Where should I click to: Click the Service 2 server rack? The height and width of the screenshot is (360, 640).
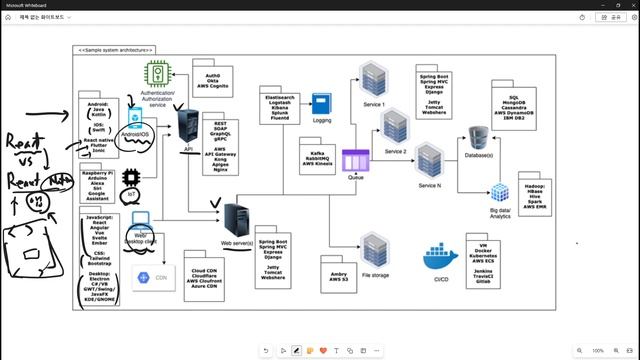click(395, 127)
